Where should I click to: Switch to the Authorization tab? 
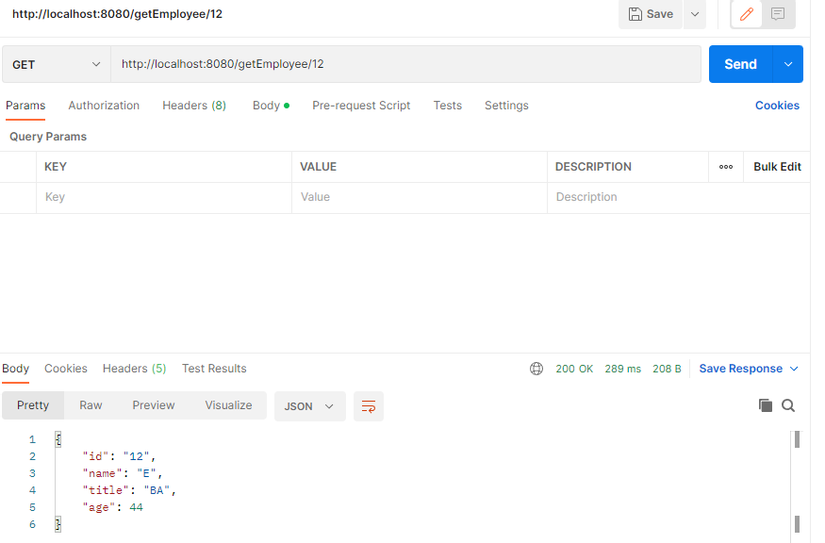104,105
